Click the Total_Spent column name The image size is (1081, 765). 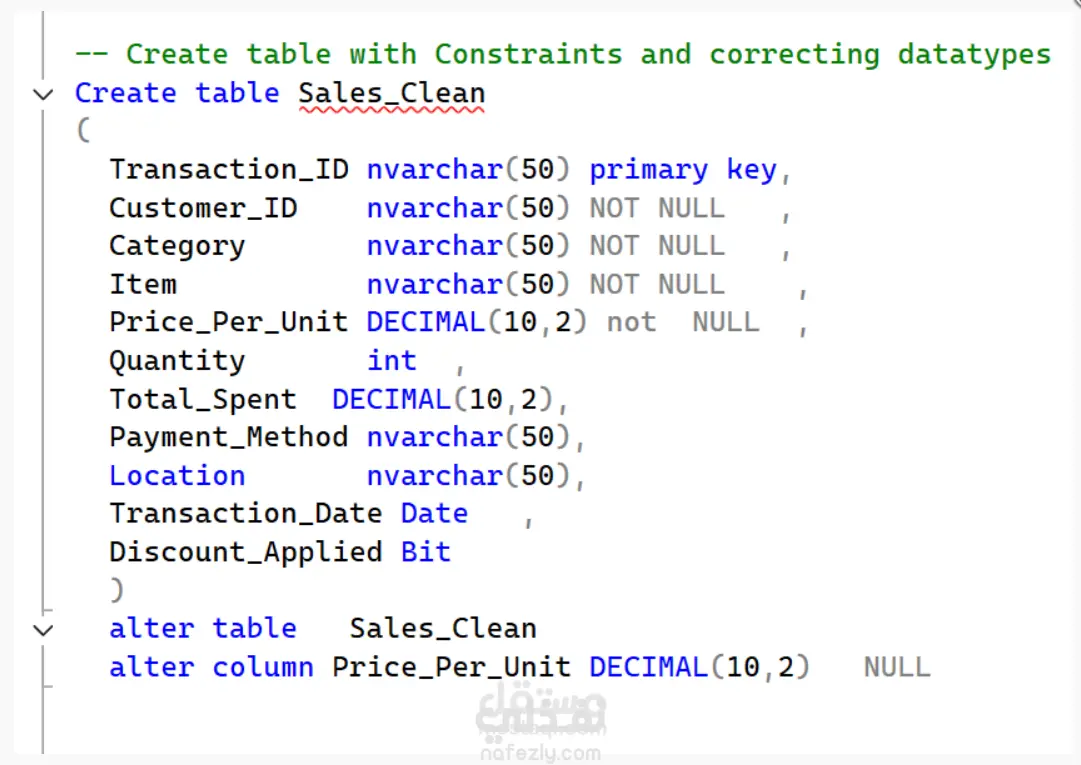pos(203,400)
